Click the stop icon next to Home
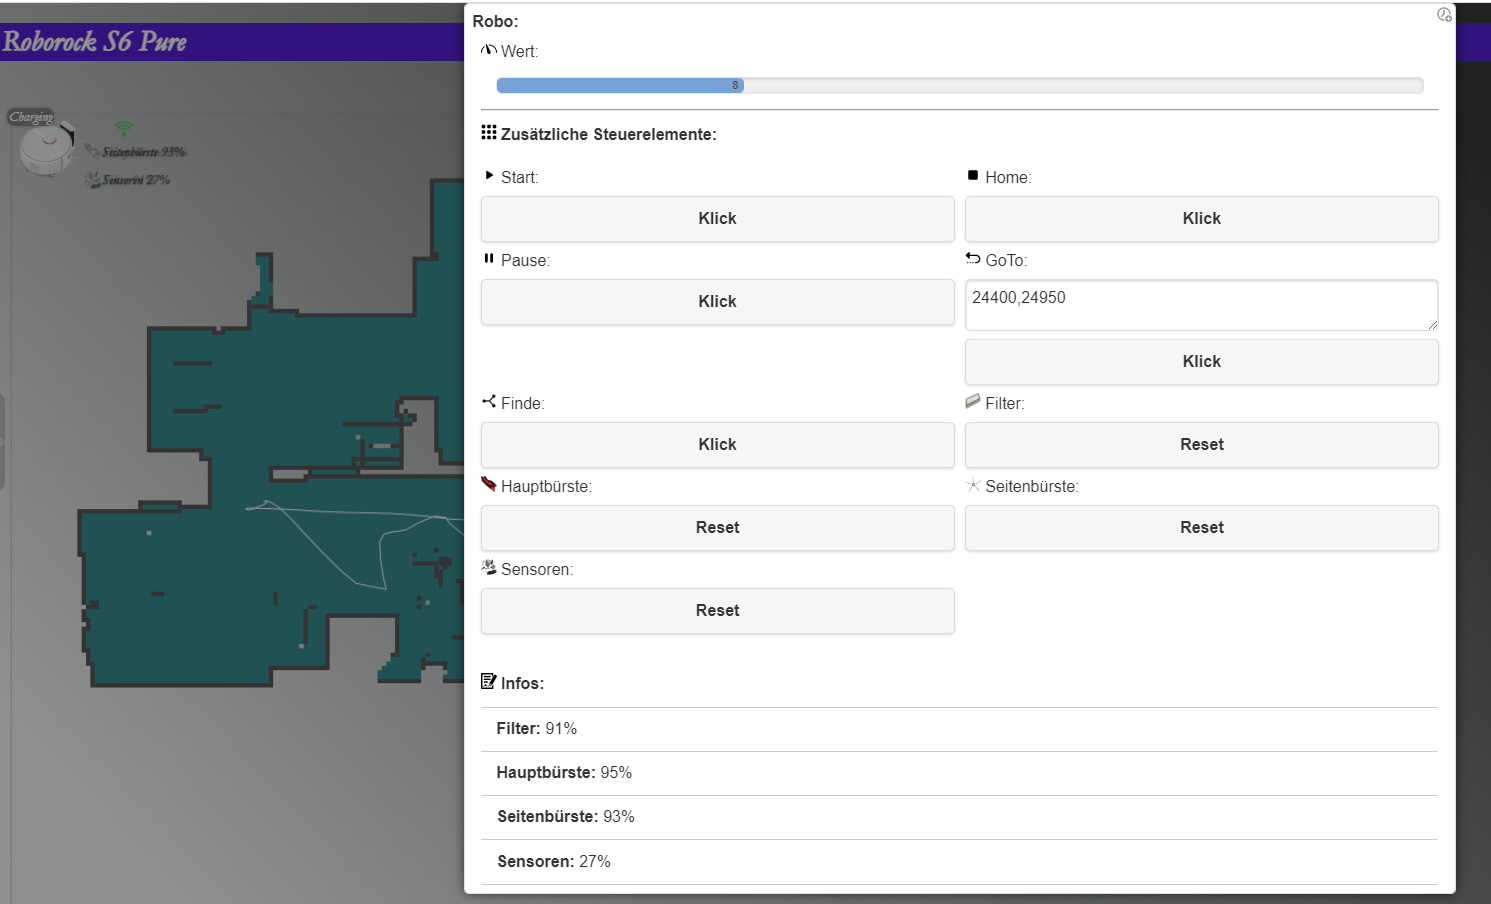This screenshot has height=904, width=1491. [973, 176]
